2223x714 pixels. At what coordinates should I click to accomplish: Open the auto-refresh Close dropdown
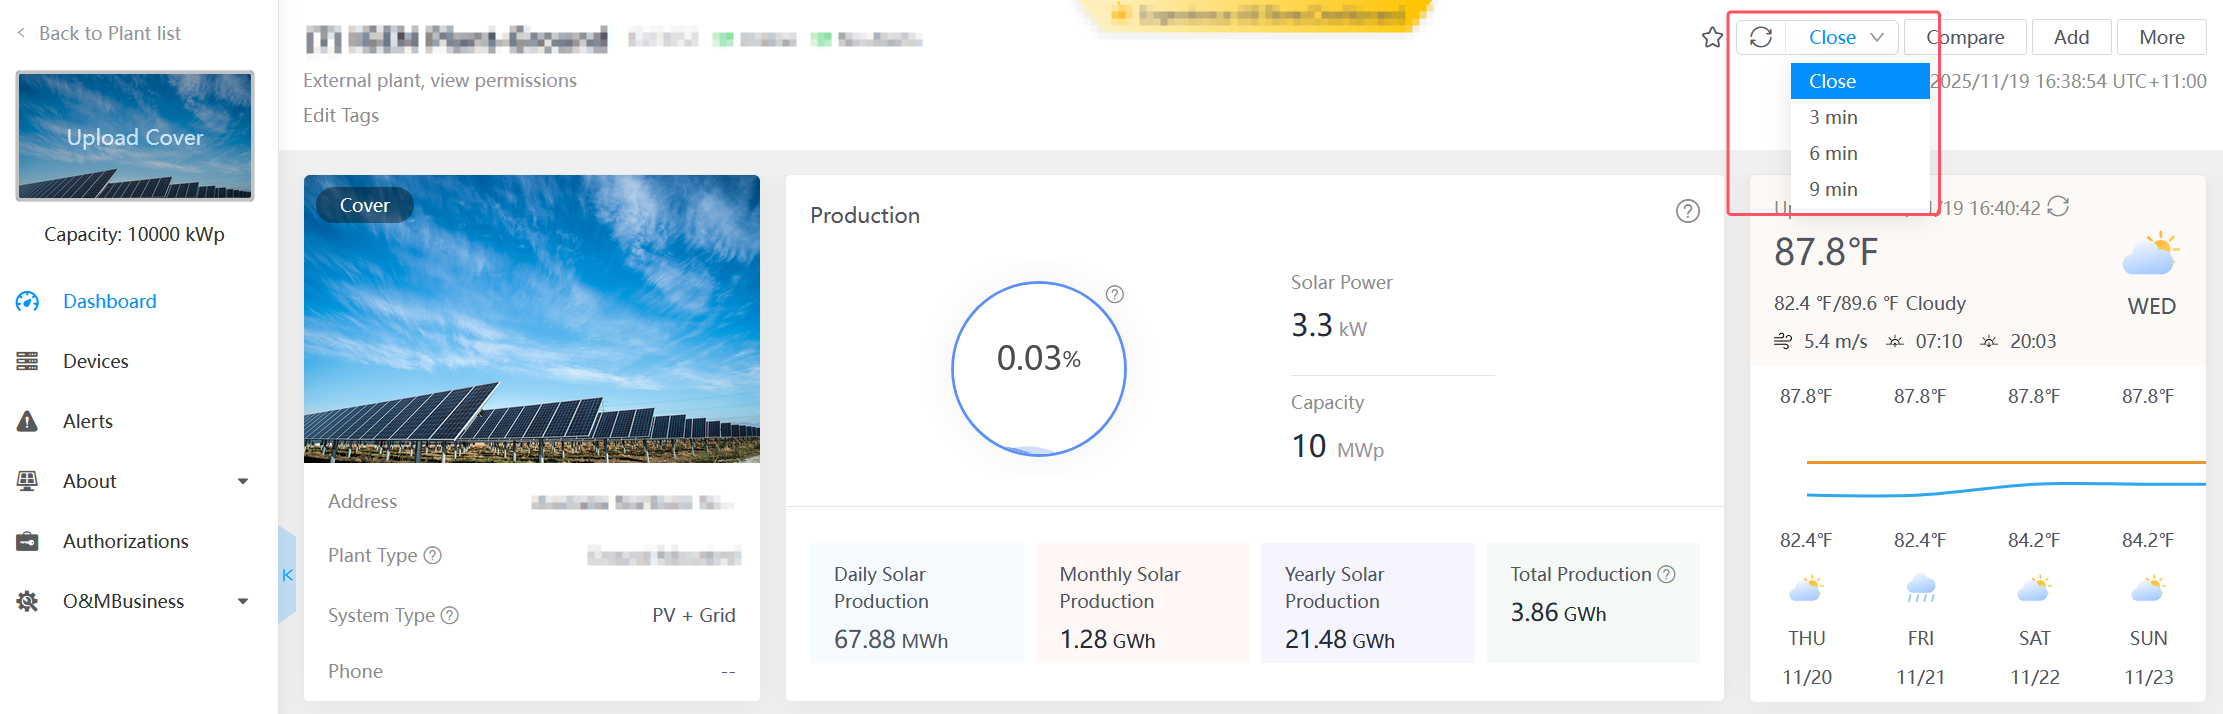(x=1845, y=38)
